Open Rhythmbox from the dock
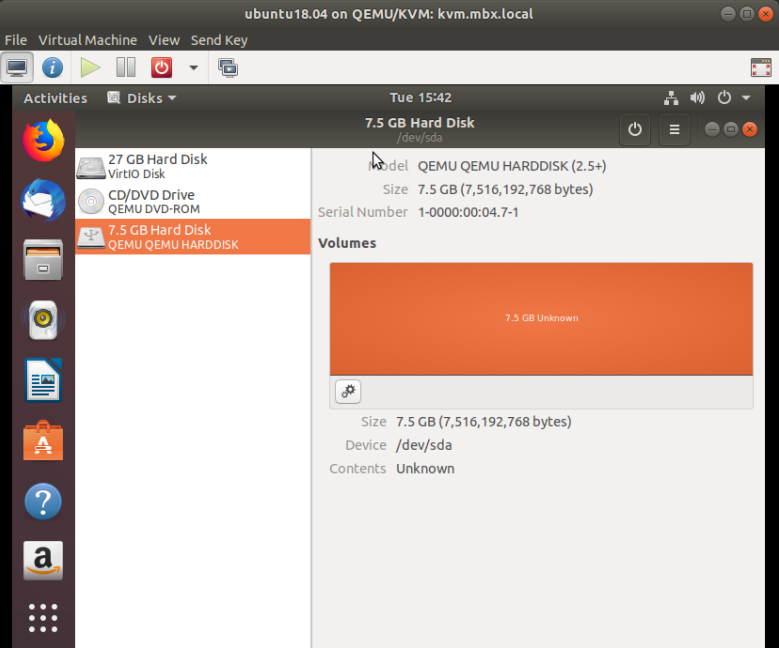The image size is (779, 648). (x=43, y=321)
